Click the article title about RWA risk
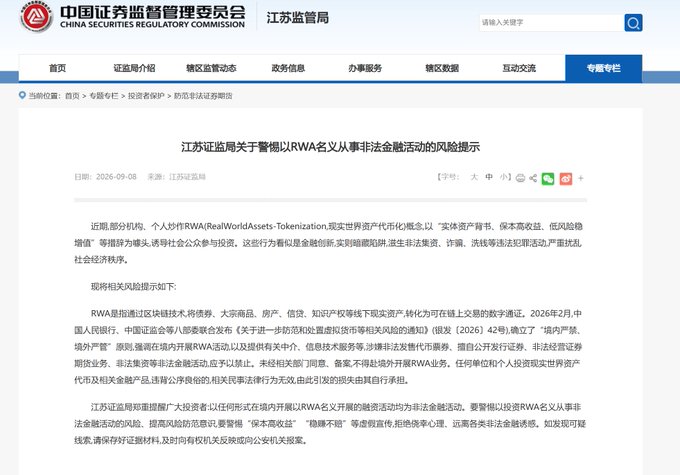 coord(330,147)
